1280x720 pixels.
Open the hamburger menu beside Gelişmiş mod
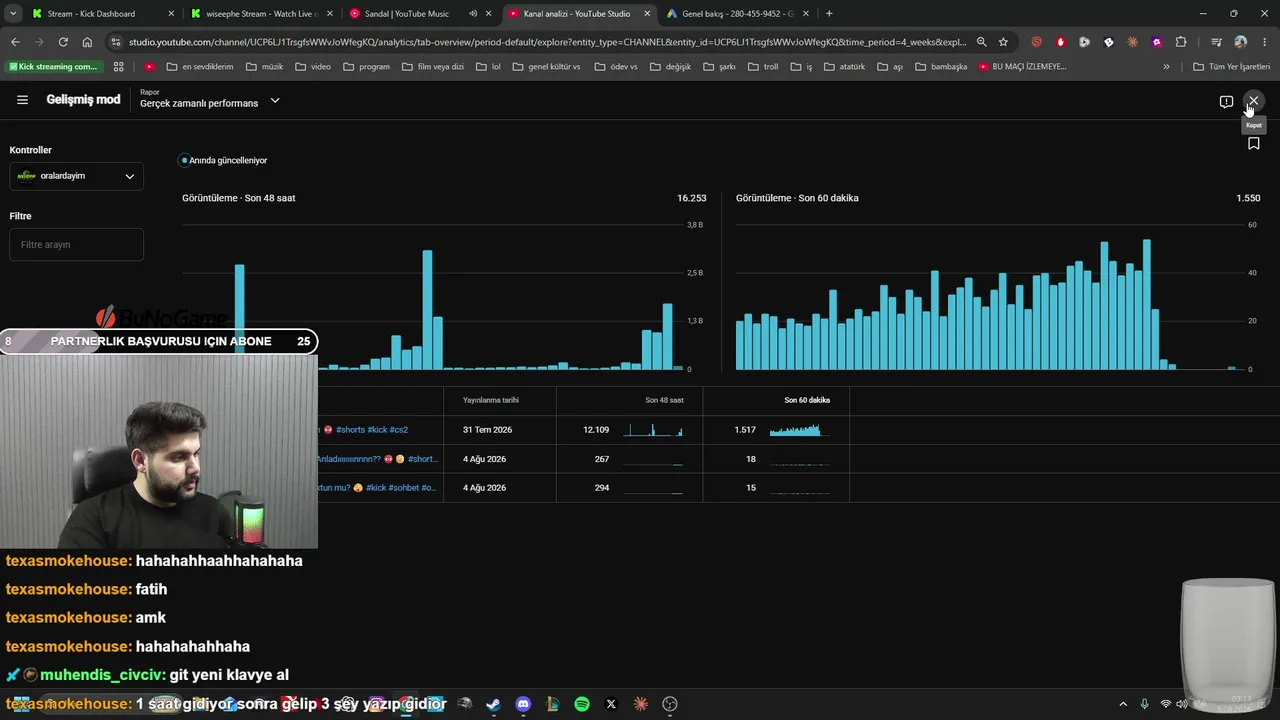(x=22, y=100)
